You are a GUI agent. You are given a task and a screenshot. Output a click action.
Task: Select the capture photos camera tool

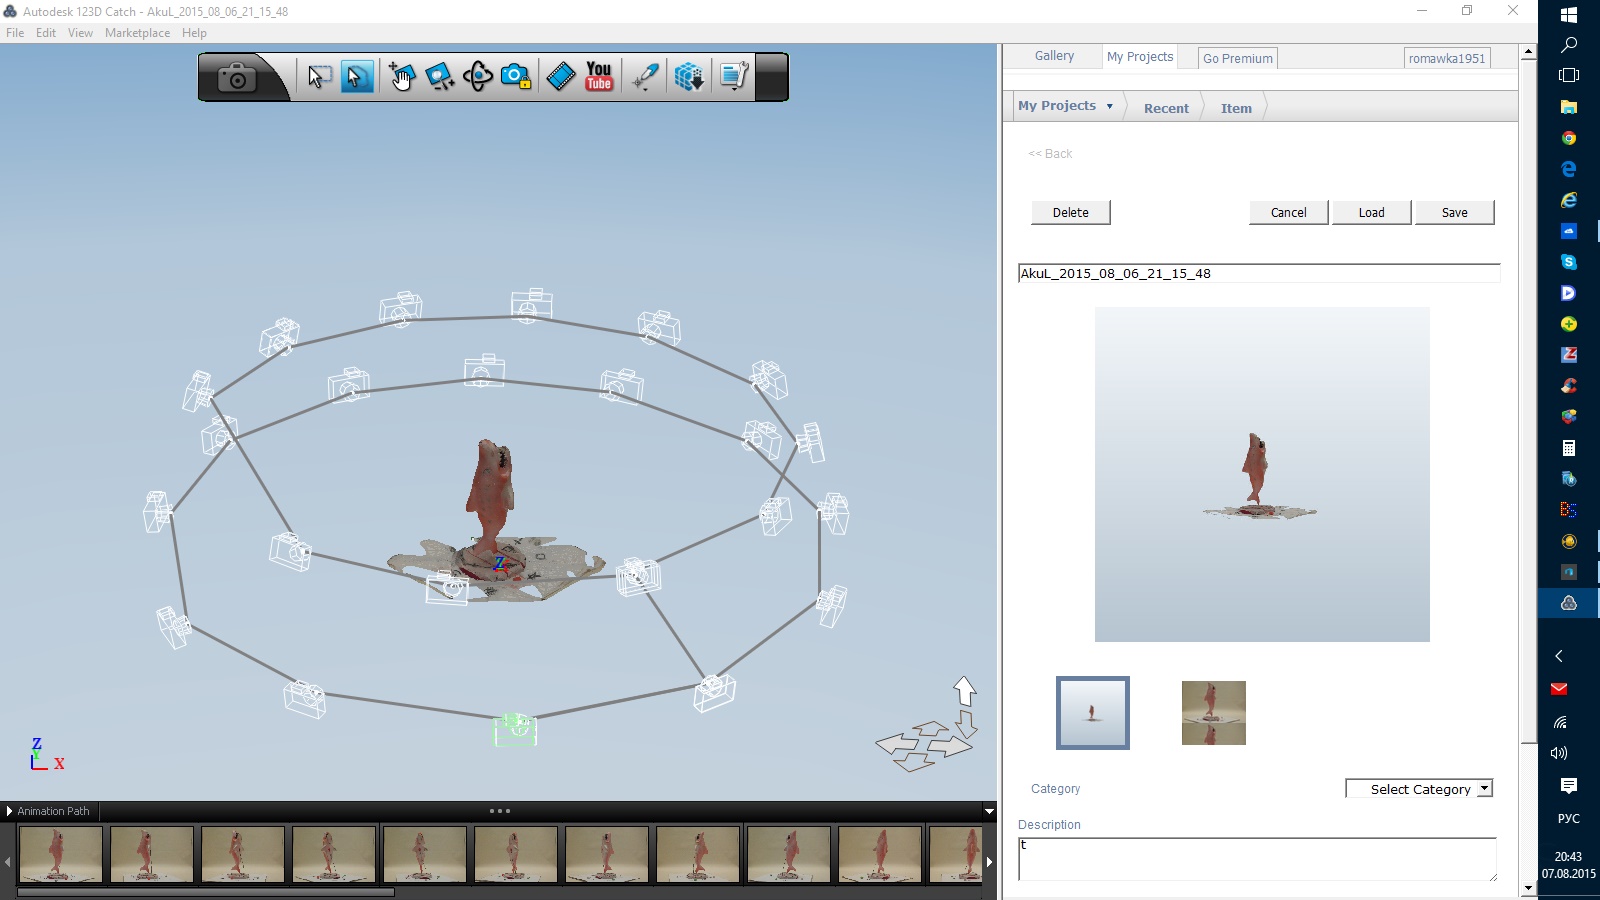[x=236, y=76]
